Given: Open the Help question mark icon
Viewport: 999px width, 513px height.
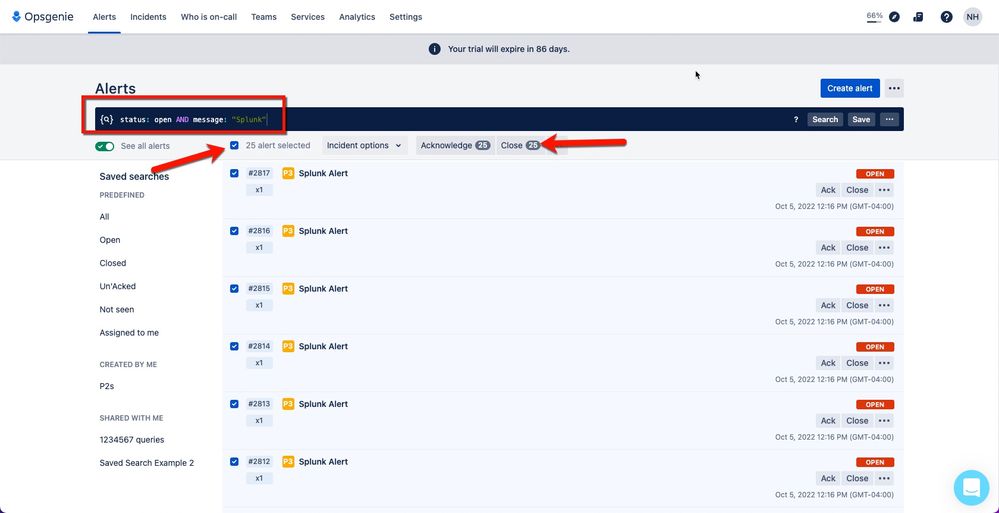Looking at the screenshot, I should coord(947,17).
